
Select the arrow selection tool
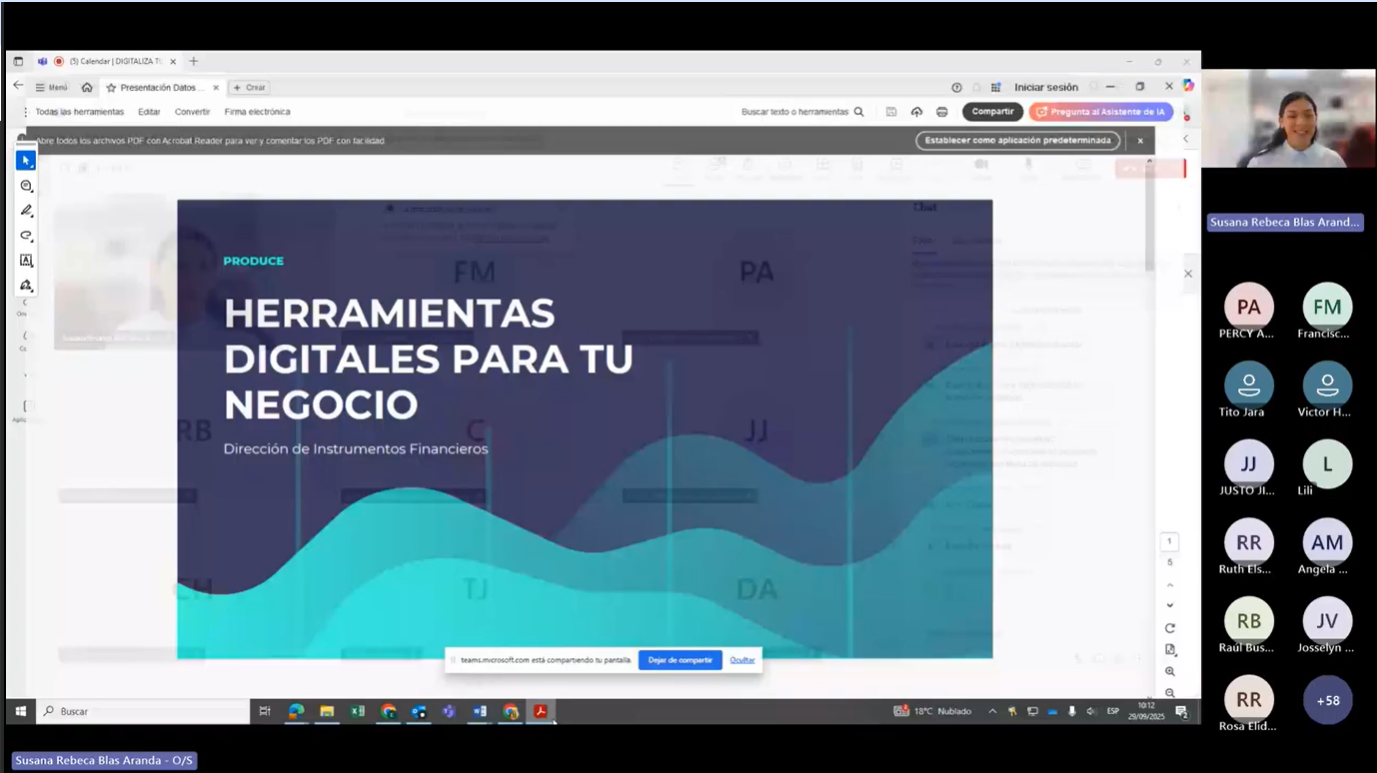[x=26, y=161]
